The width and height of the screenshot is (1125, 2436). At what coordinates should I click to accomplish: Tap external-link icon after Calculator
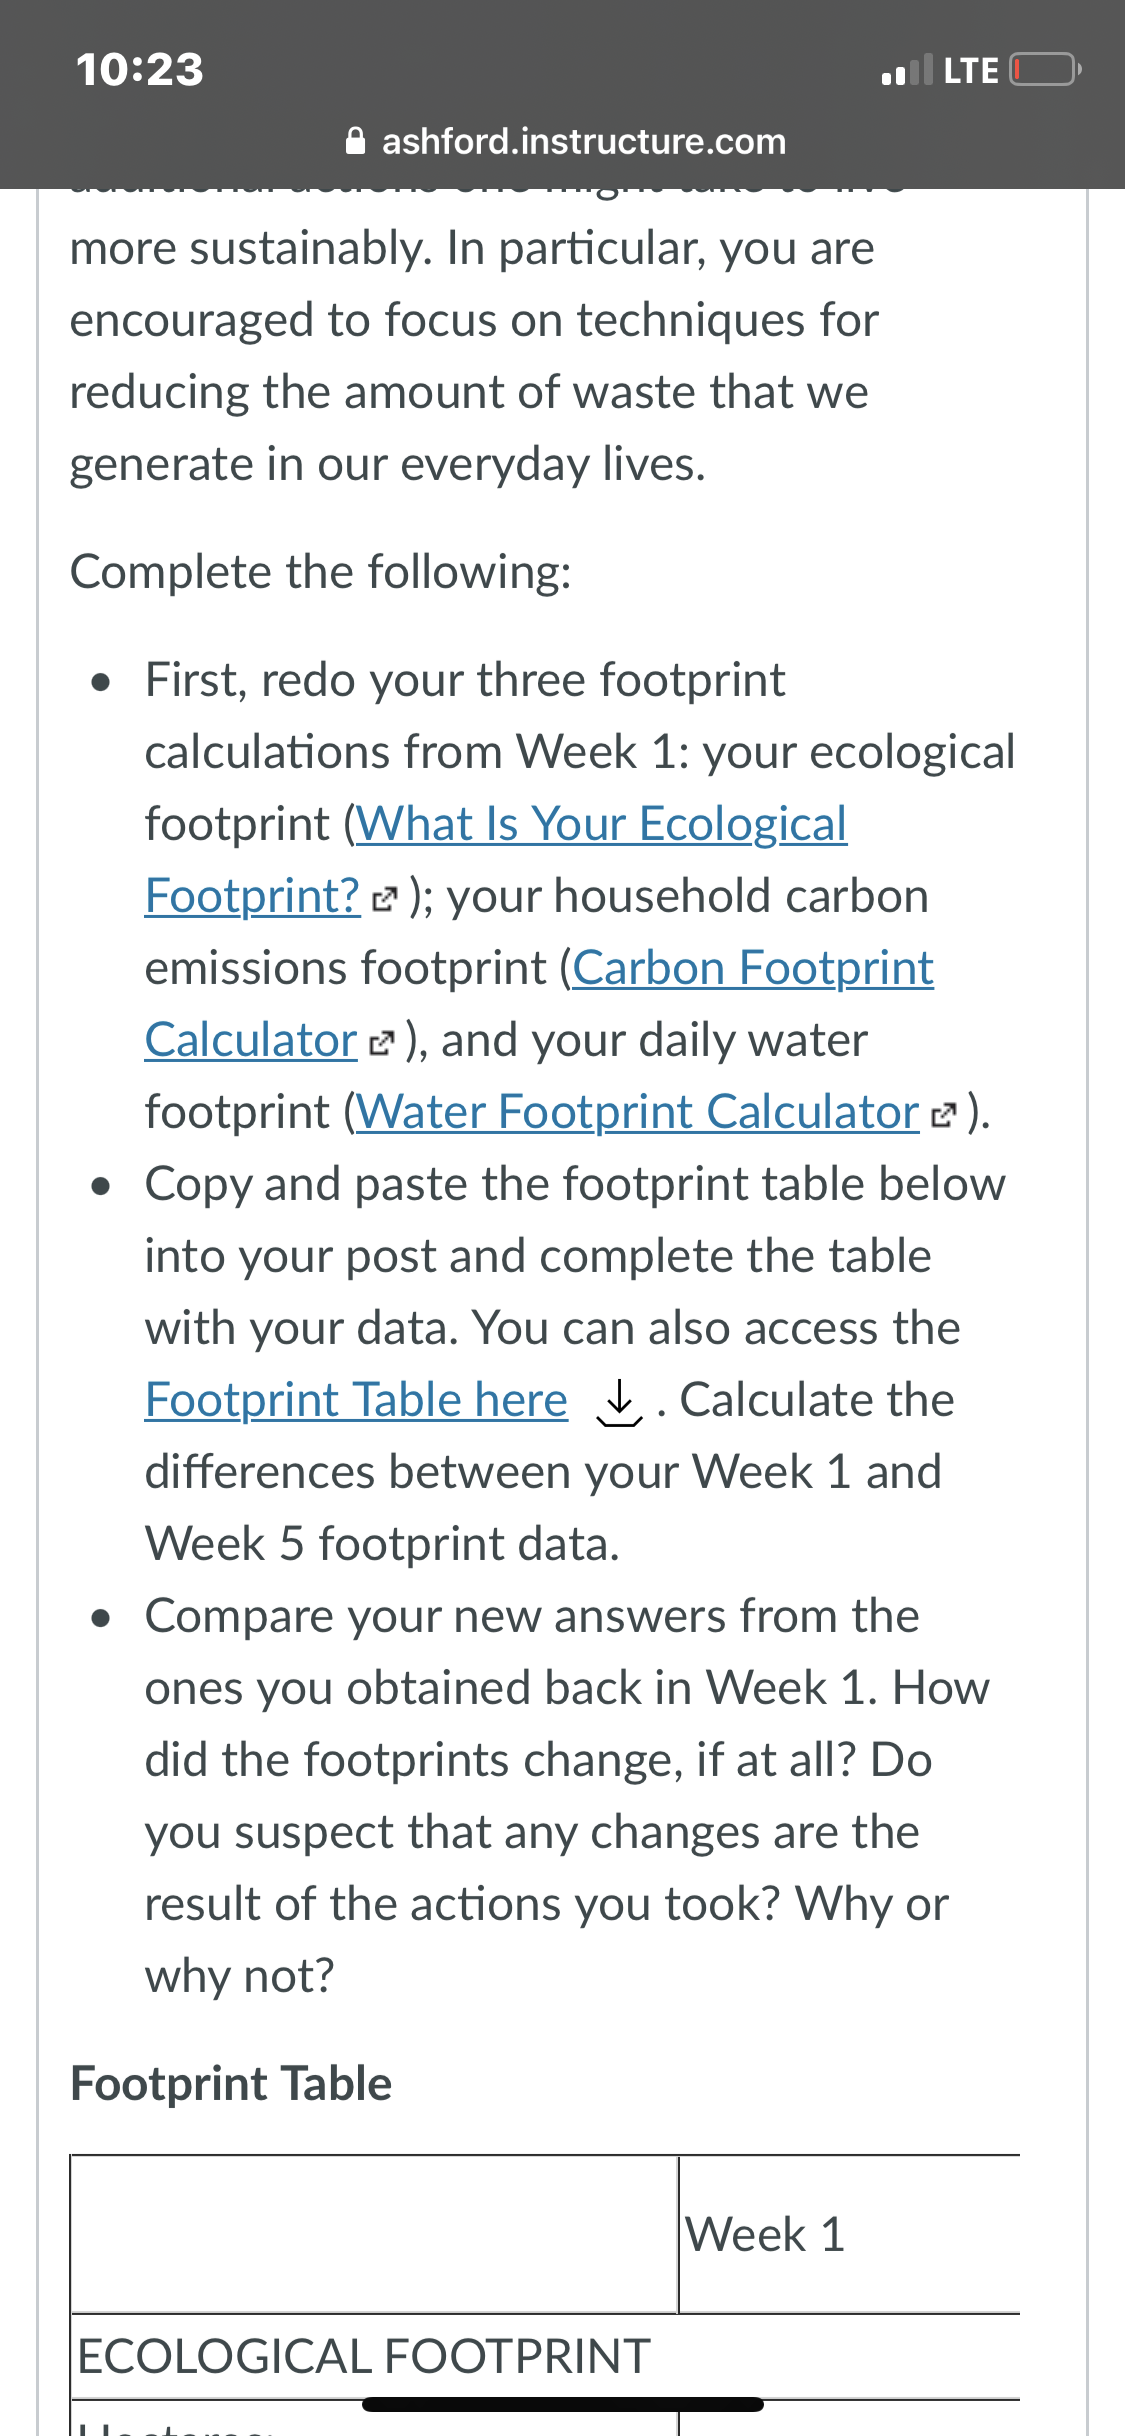(x=383, y=1043)
